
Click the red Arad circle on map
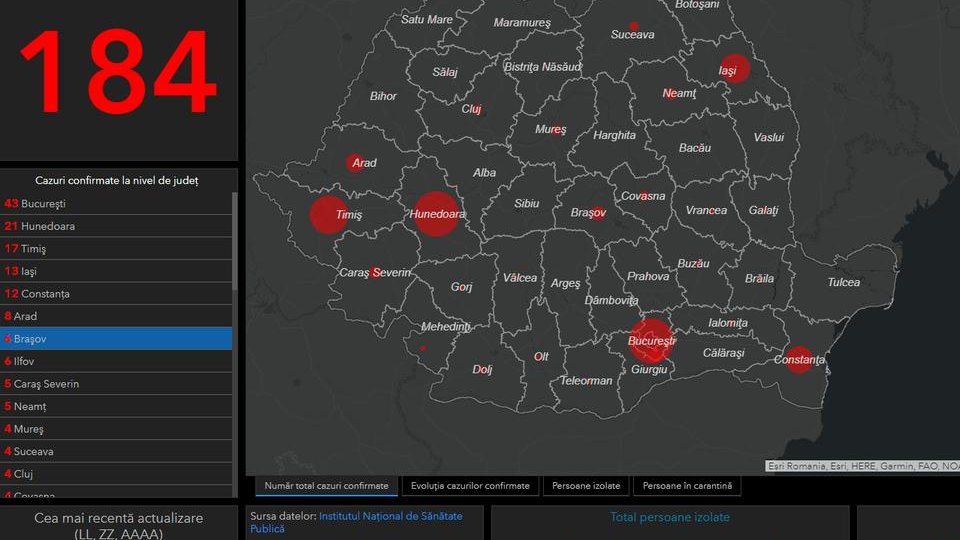pos(354,163)
